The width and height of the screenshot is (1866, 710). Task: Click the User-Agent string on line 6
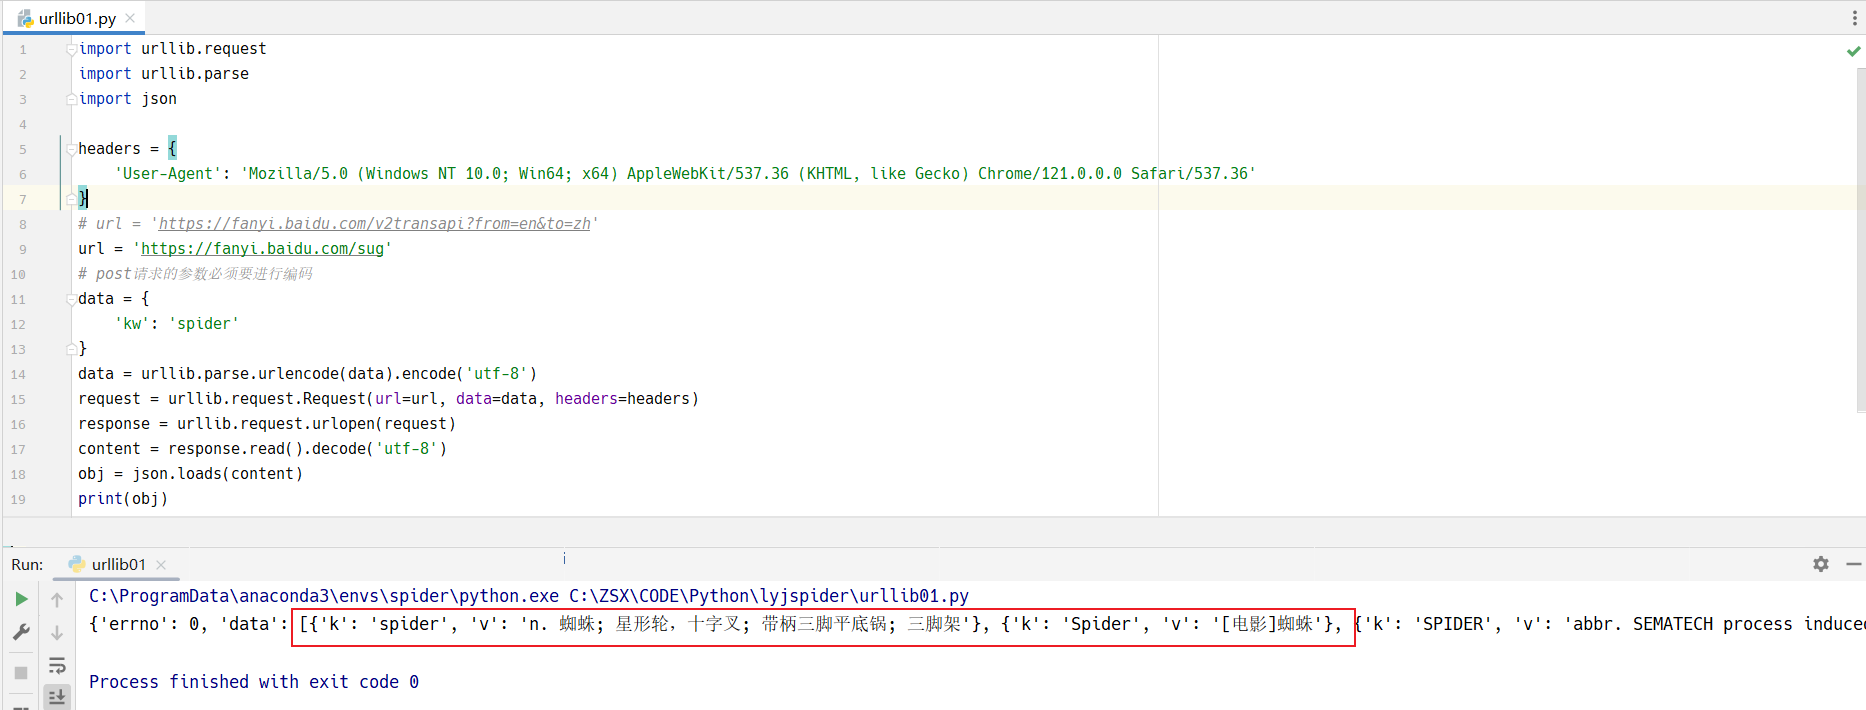coord(748,174)
